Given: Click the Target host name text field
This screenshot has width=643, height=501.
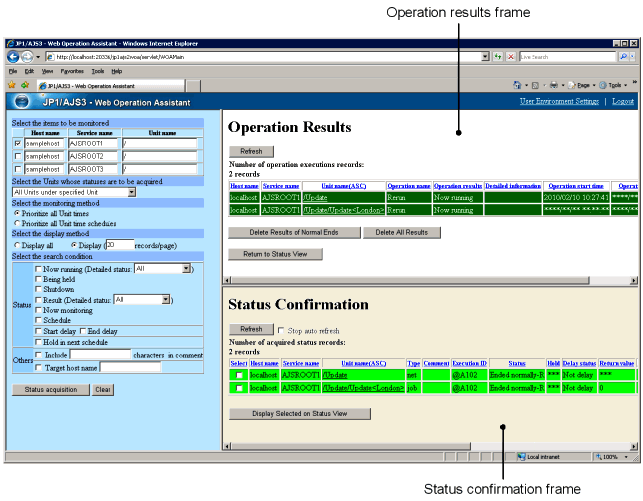Looking at the screenshot, I should coord(130,368).
